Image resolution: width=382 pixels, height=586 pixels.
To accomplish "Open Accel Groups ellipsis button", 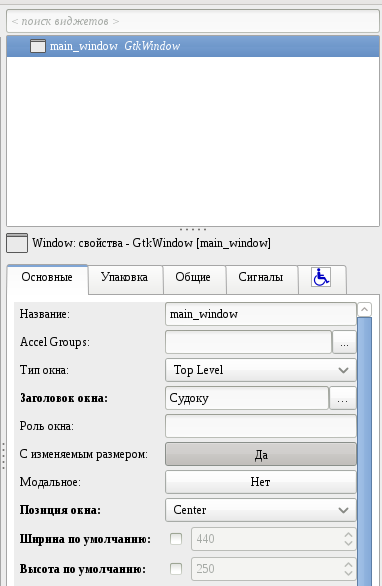I will click(344, 342).
